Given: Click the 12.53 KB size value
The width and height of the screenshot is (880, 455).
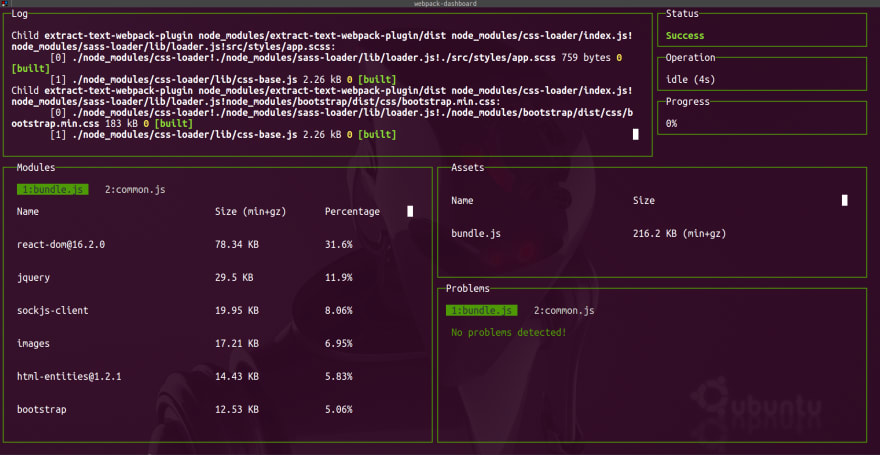Looking at the screenshot, I should click(237, 410).
